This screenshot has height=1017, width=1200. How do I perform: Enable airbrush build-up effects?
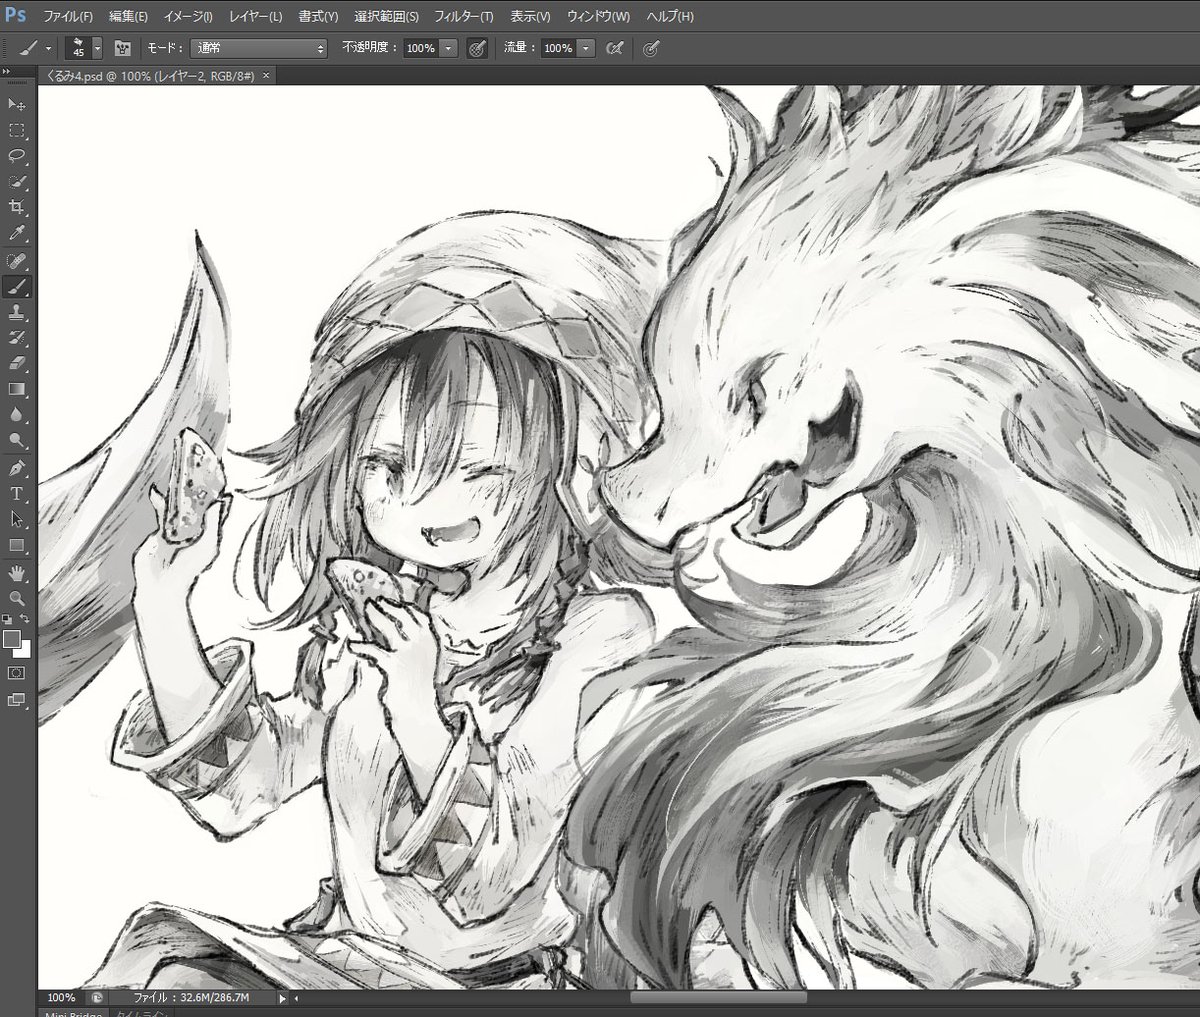(x=616, y=48)
